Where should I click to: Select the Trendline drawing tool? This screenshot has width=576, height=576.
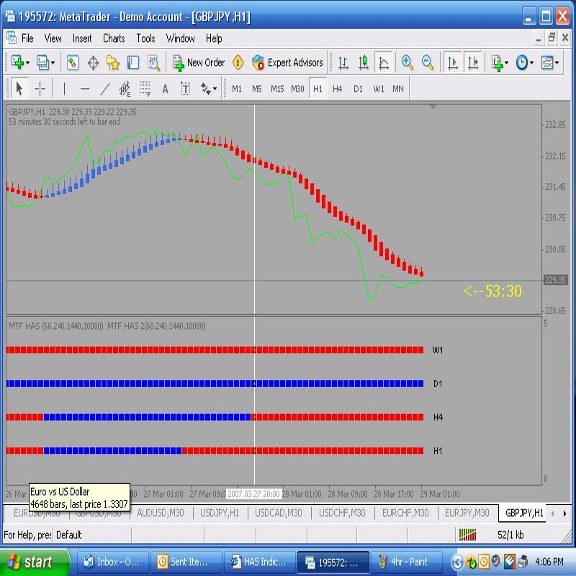click(105, 89)
